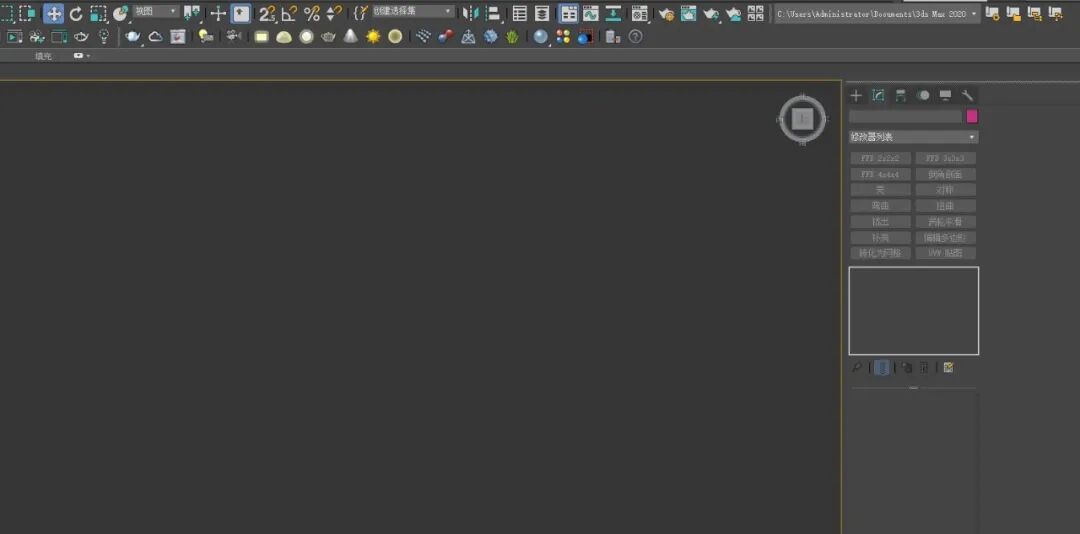Click the green plant icon
Viewport: 1080px width, 534px height.
click(x=512, y=37)
